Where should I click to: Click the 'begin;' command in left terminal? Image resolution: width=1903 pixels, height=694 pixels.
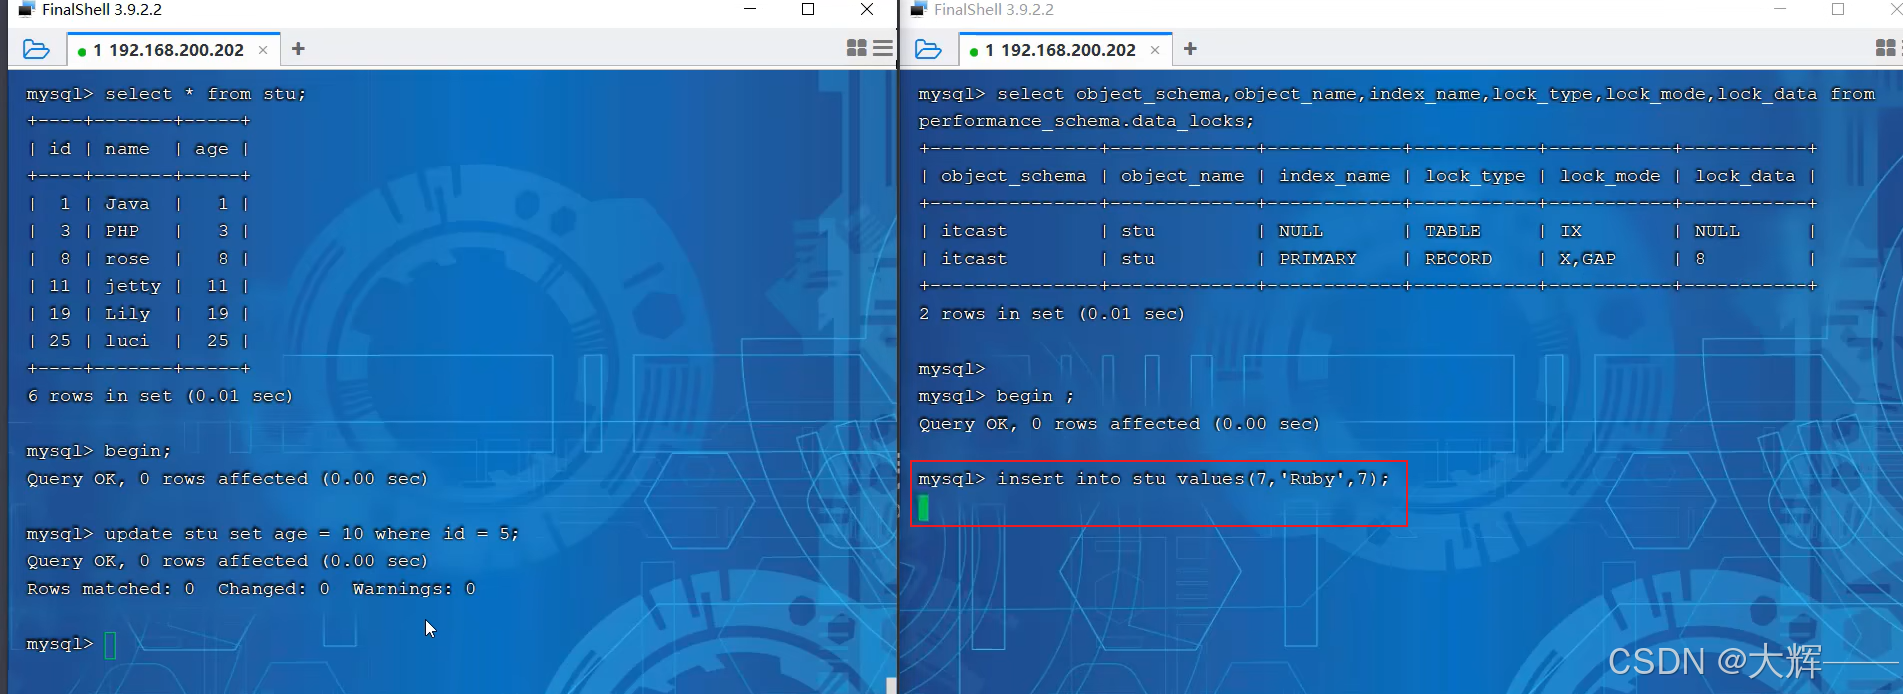pos(138,451)
